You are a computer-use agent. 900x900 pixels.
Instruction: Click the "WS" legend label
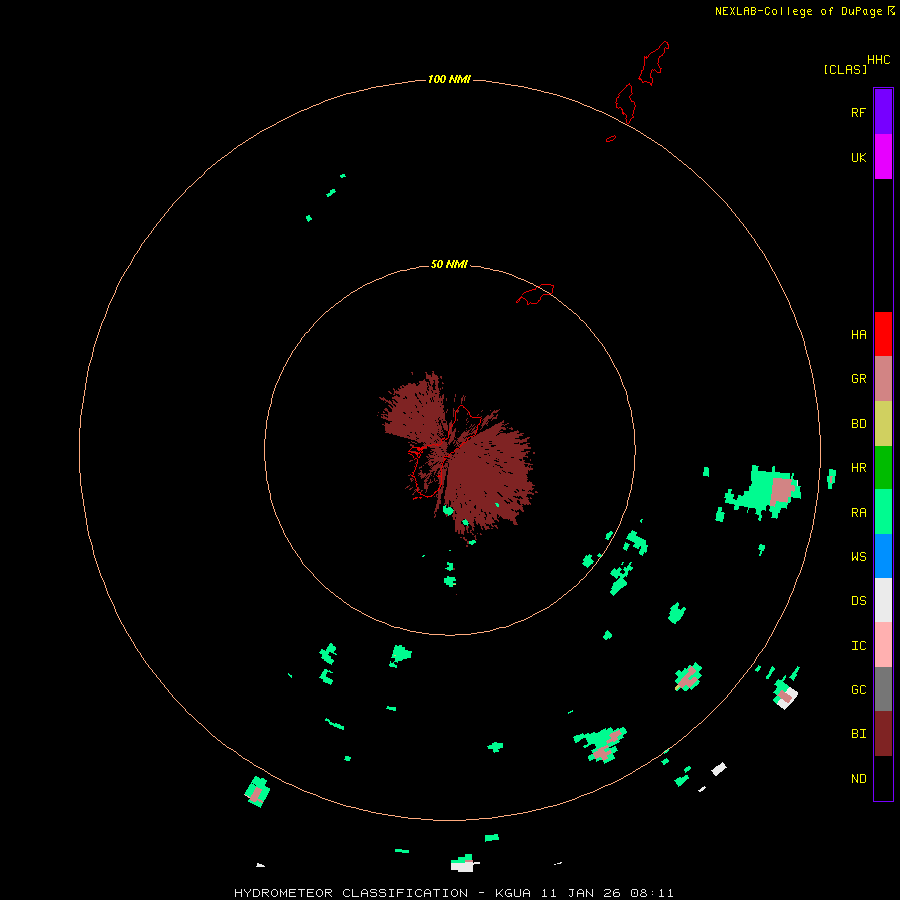tap(858, 556)
